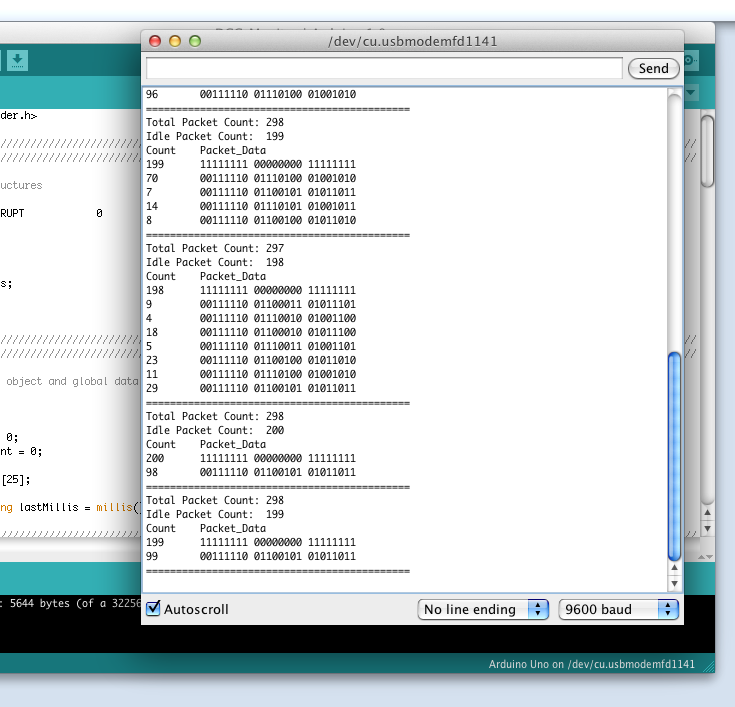The height and width of the screenshot is (707, 735).
Task: Click the Arduino editor scrollbar thumb
Action: tap(707, 150)
